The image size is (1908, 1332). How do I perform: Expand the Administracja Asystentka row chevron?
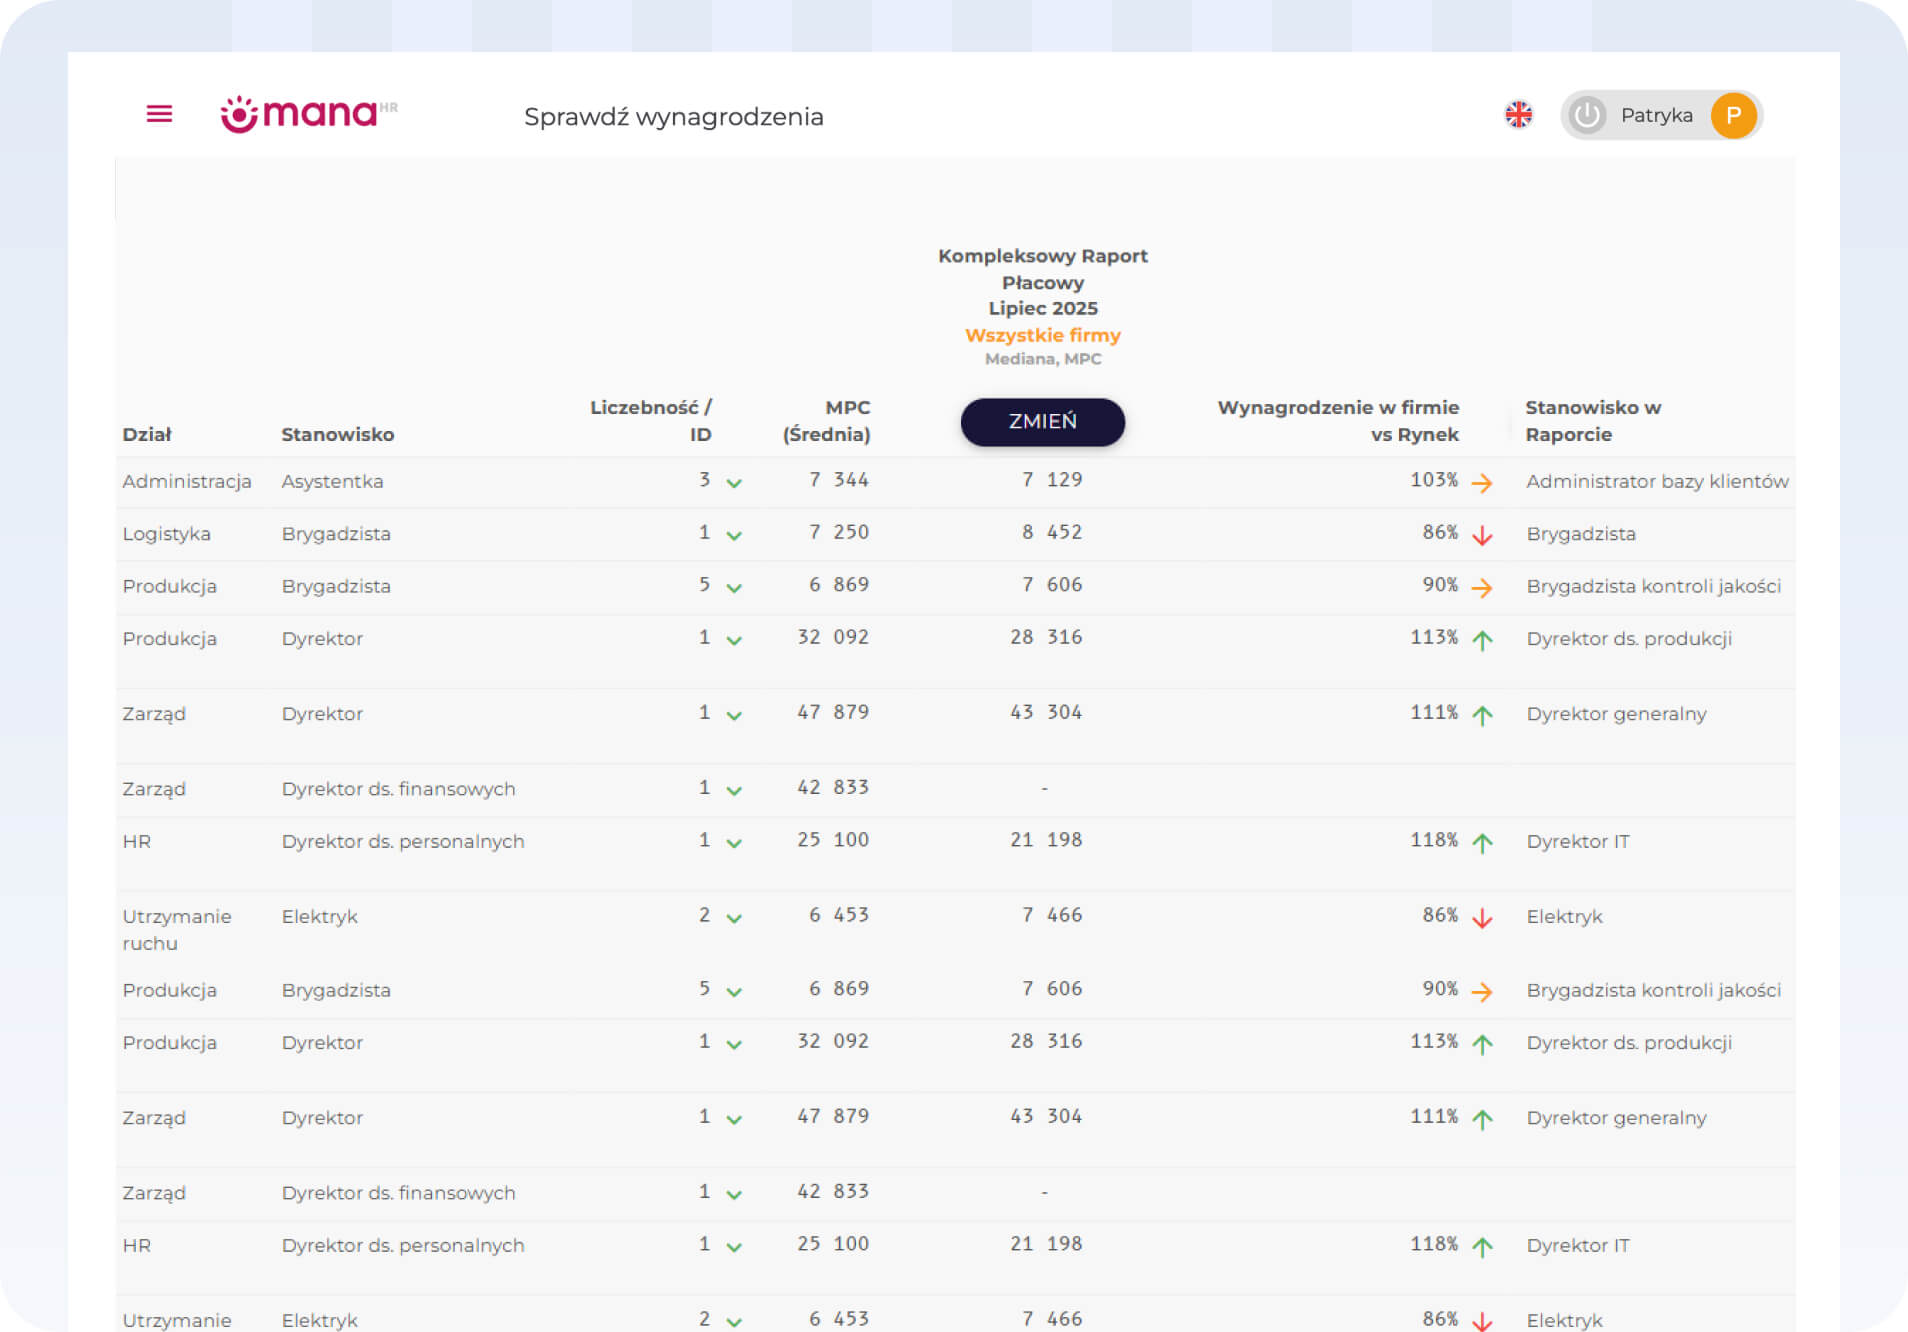tap(734, 483)
